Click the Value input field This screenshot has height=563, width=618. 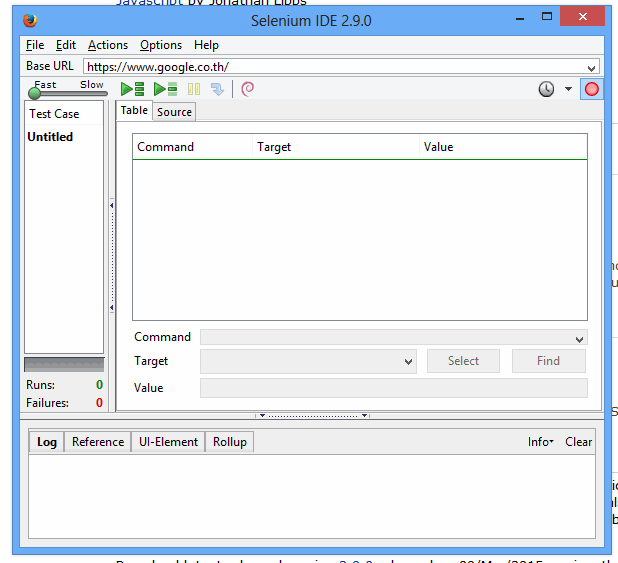point(394,388)
